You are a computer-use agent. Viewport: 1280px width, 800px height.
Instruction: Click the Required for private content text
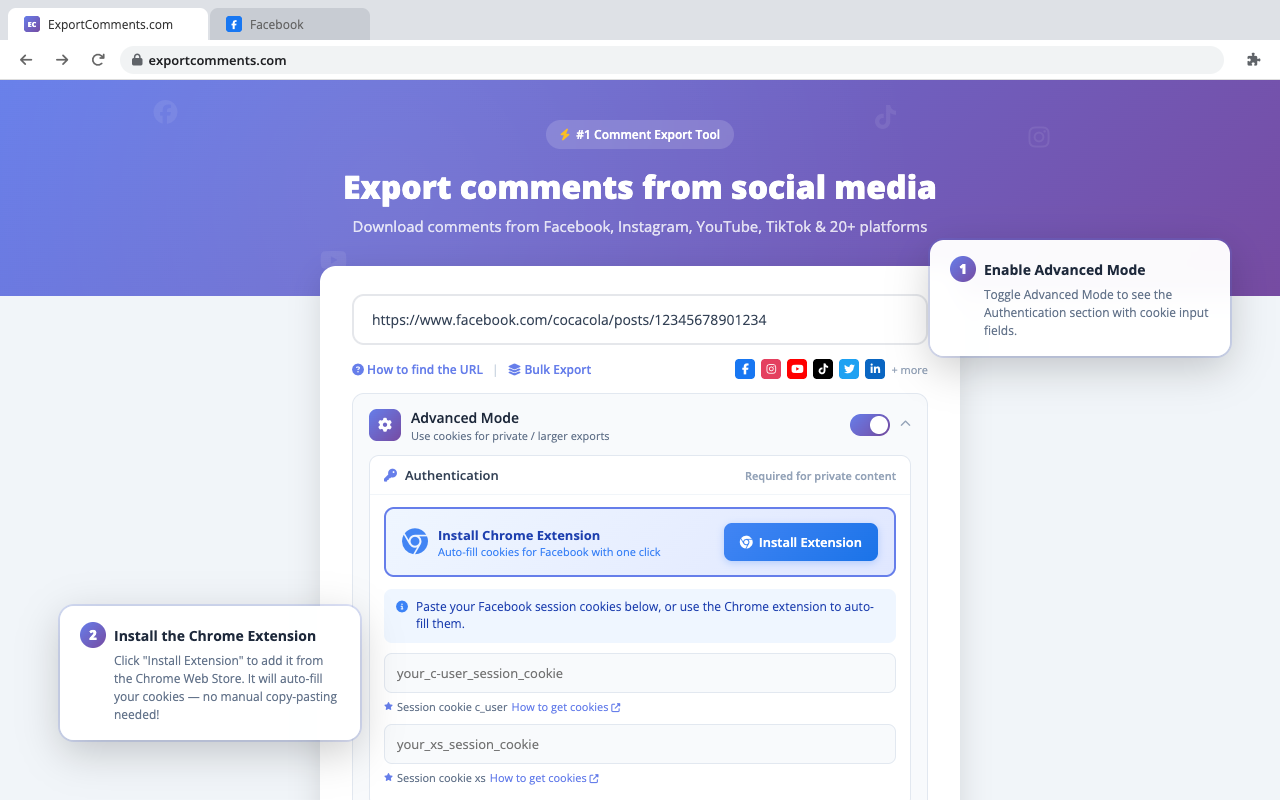(820, 476)
